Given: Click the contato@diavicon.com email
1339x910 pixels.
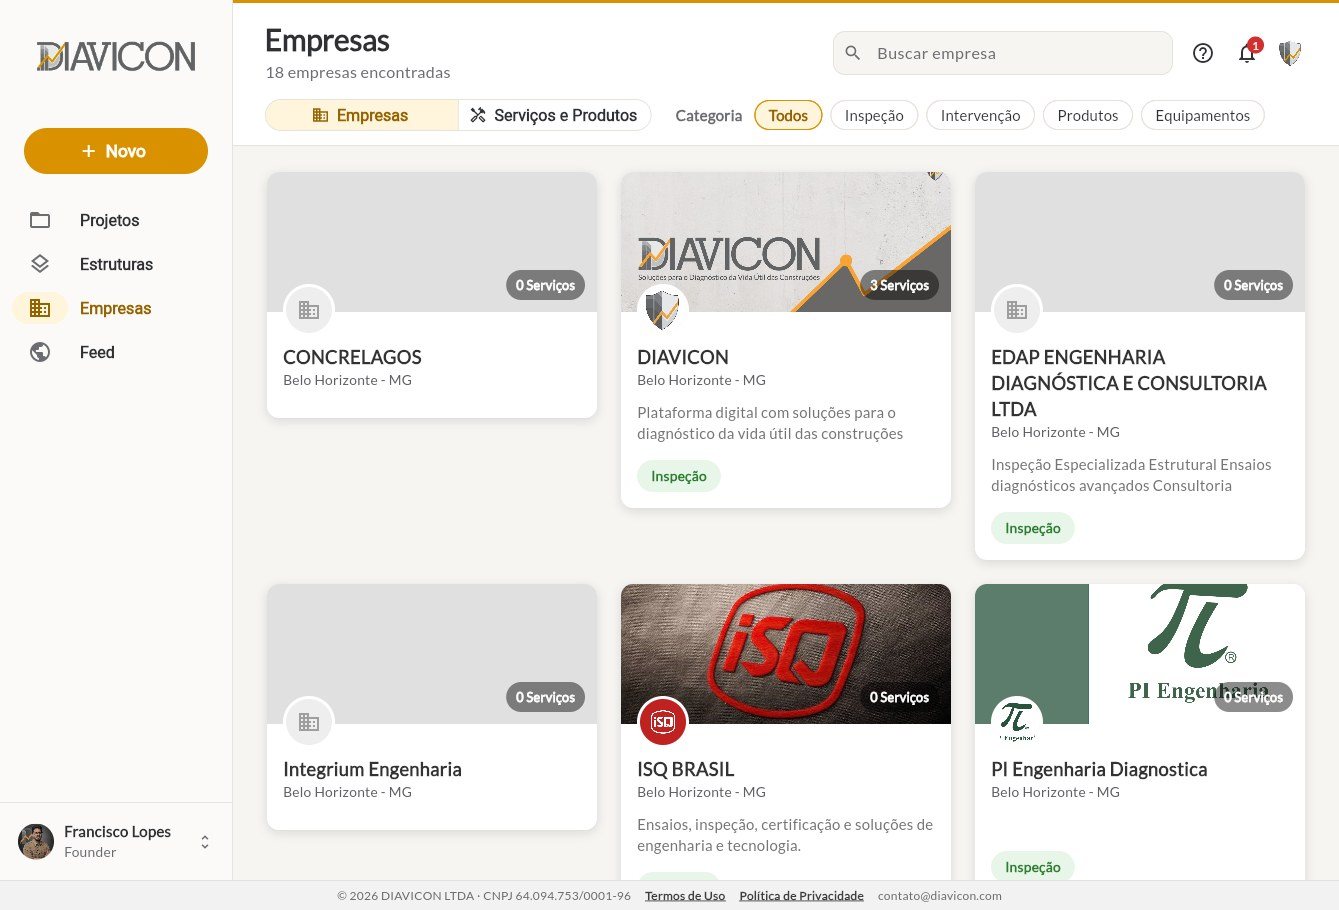Looking at the screenshot, I should click(940, 896).
